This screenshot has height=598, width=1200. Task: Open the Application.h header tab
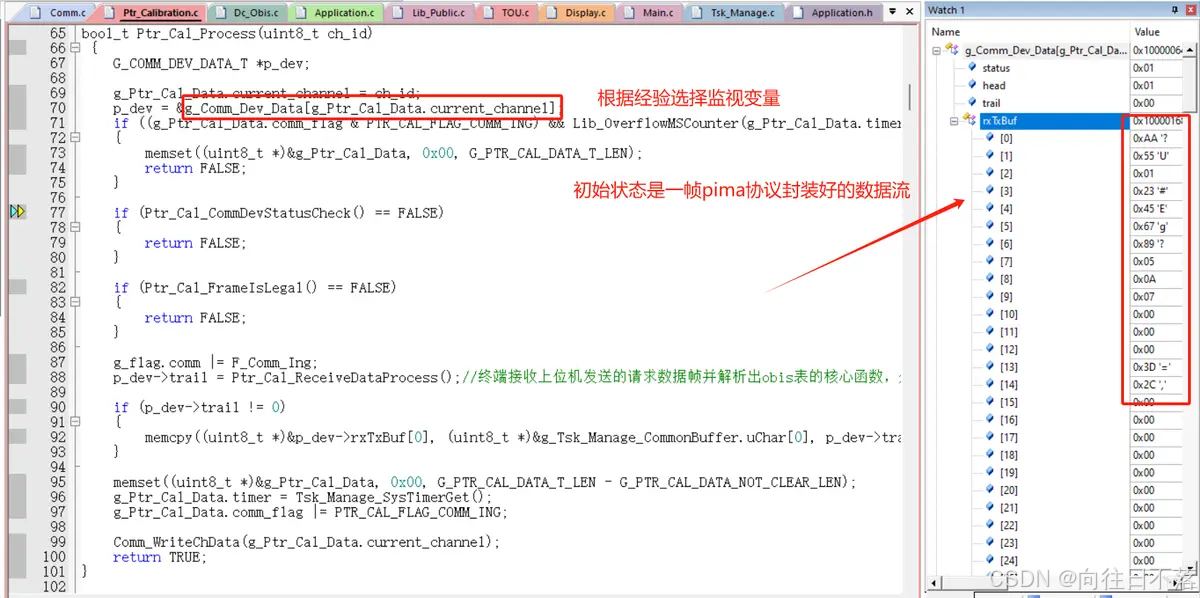(x=832, y=12)
